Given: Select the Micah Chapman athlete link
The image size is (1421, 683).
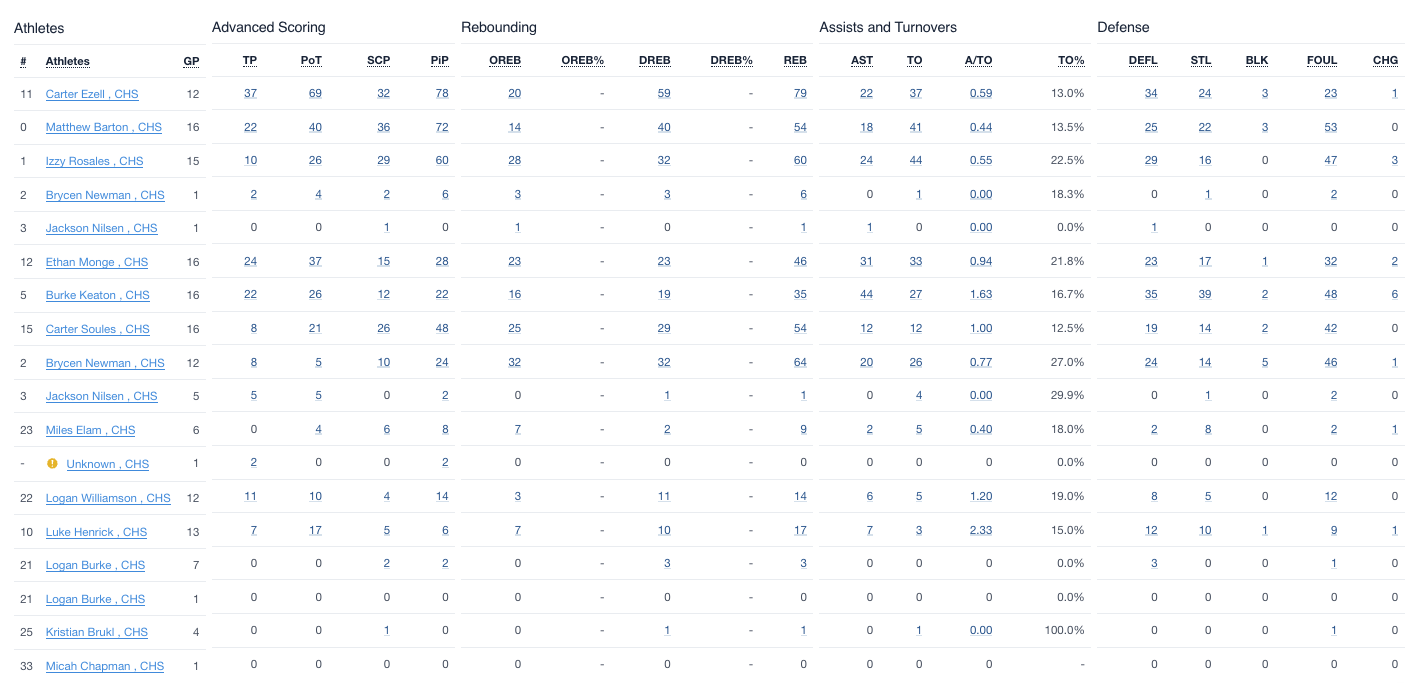Looking at the screenshot, I should [x=104, y=666].
